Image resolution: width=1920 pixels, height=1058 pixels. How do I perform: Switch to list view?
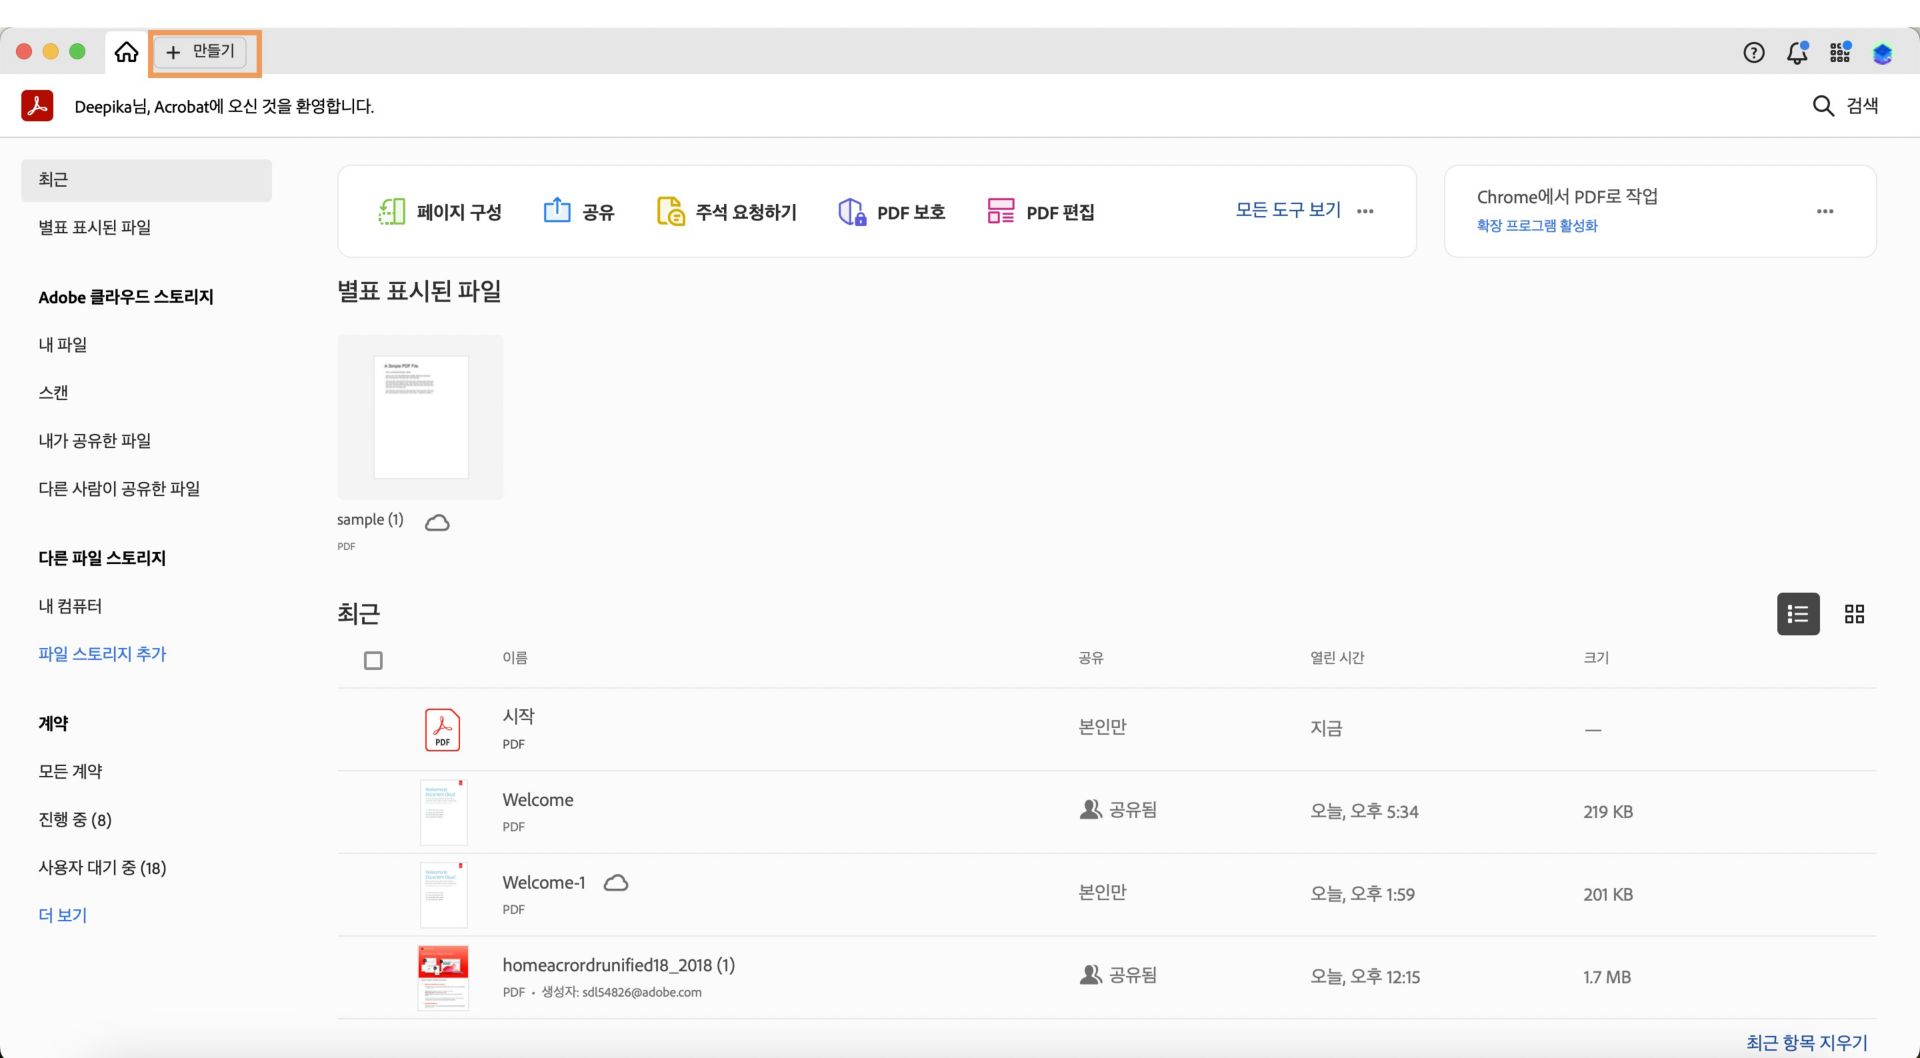tap(1798, 614)
